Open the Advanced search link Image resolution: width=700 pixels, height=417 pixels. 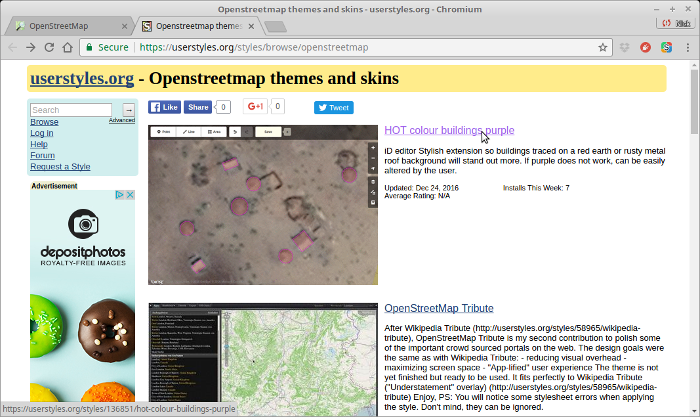pyautogui.click(x=122, y=120)
